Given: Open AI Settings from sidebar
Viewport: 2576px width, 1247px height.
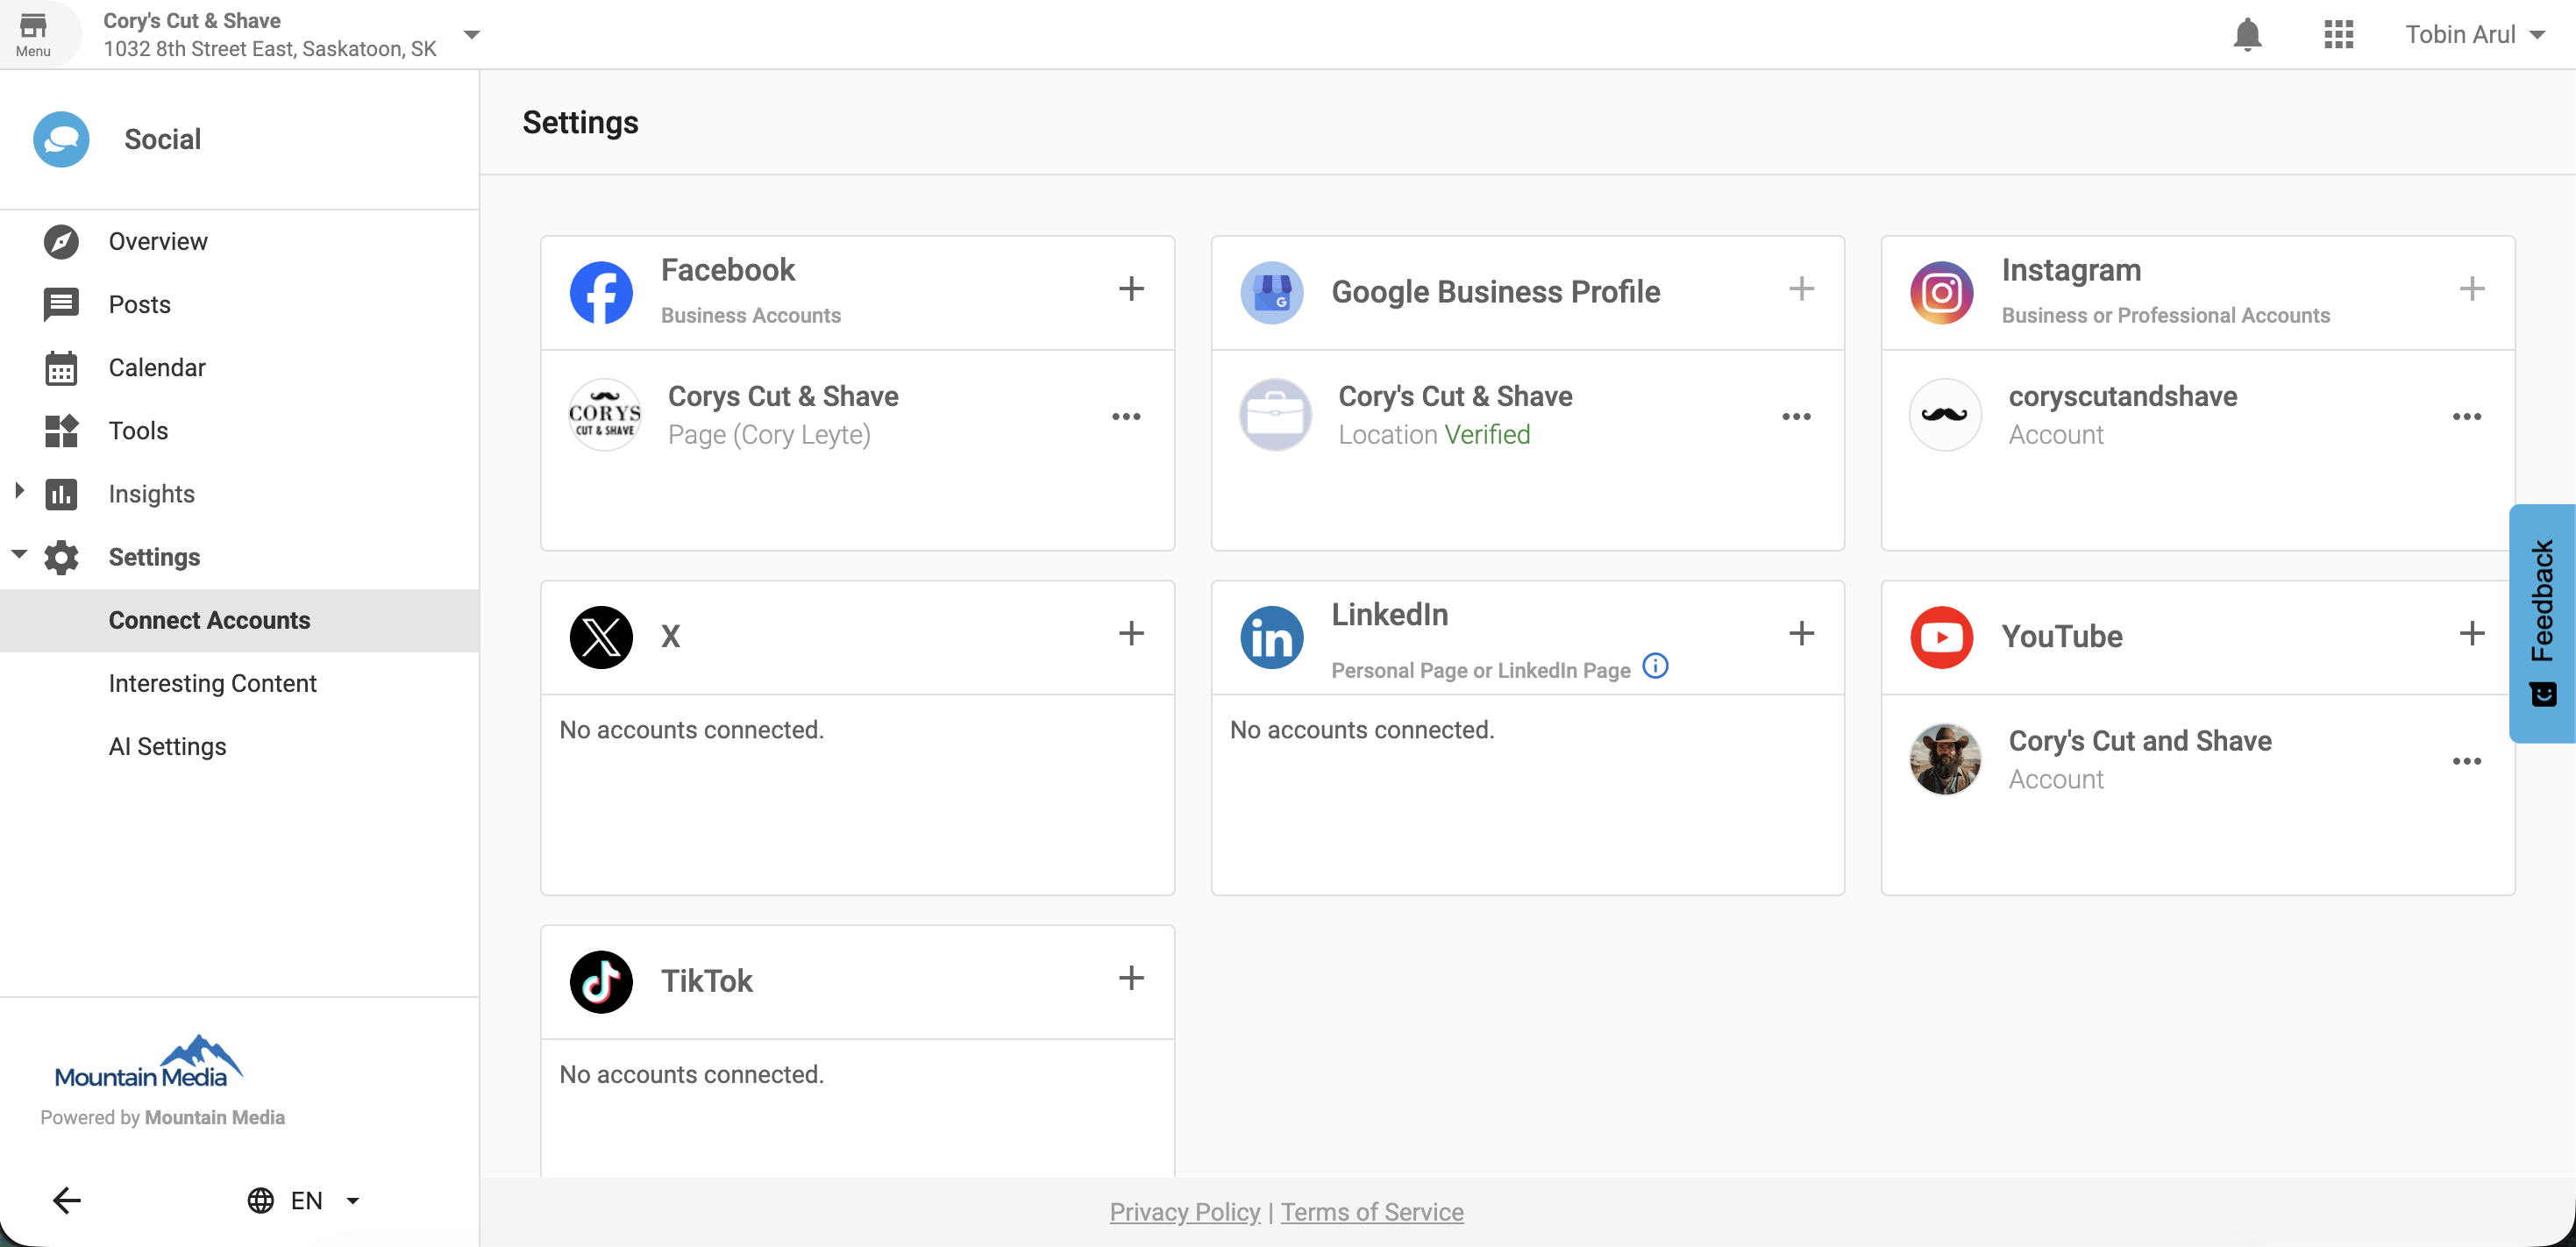Looking at the screenshot, I should 167,746.
